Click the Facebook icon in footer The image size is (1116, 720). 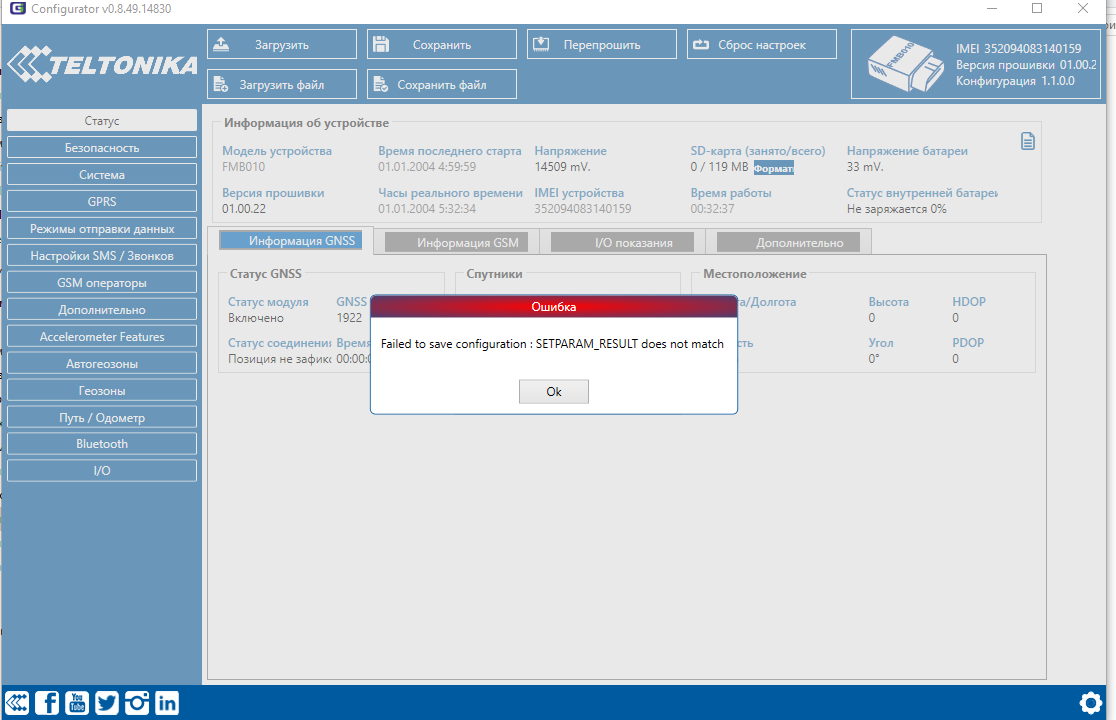(x=47, y=703)
